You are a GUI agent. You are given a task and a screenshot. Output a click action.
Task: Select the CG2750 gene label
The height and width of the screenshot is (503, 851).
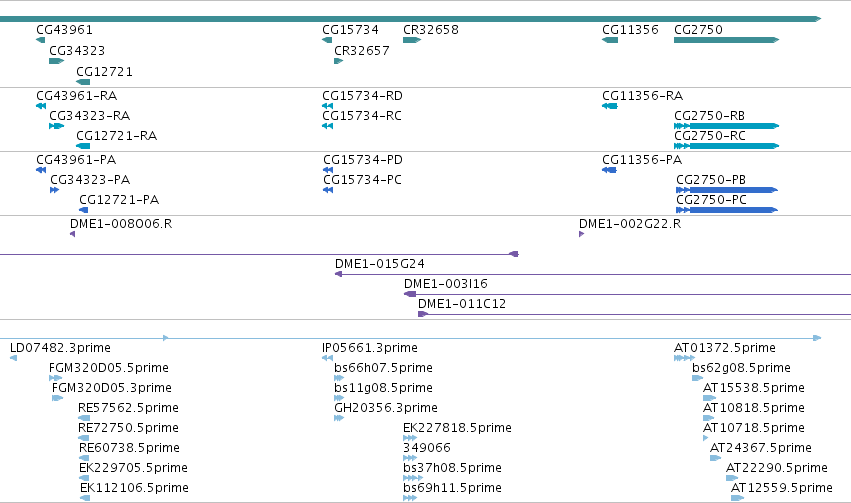[698, 30]
